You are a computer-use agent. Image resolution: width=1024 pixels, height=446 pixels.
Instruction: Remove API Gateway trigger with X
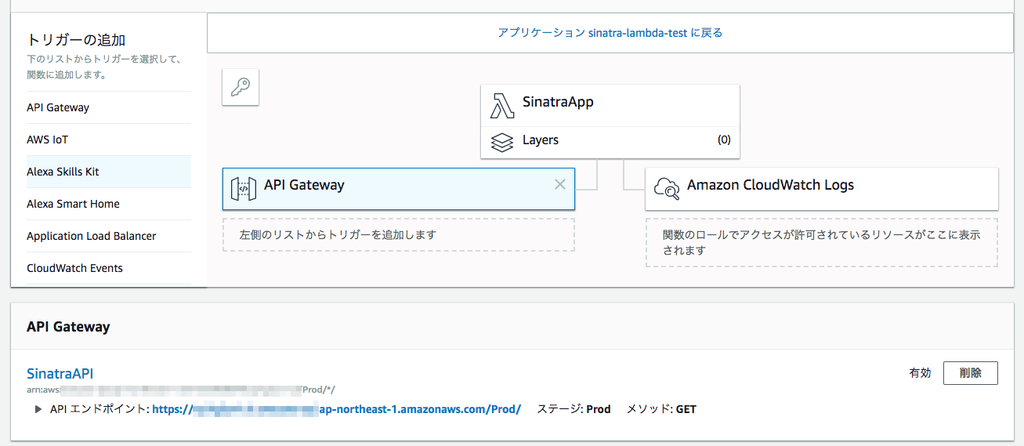click(x=560, y=184)
